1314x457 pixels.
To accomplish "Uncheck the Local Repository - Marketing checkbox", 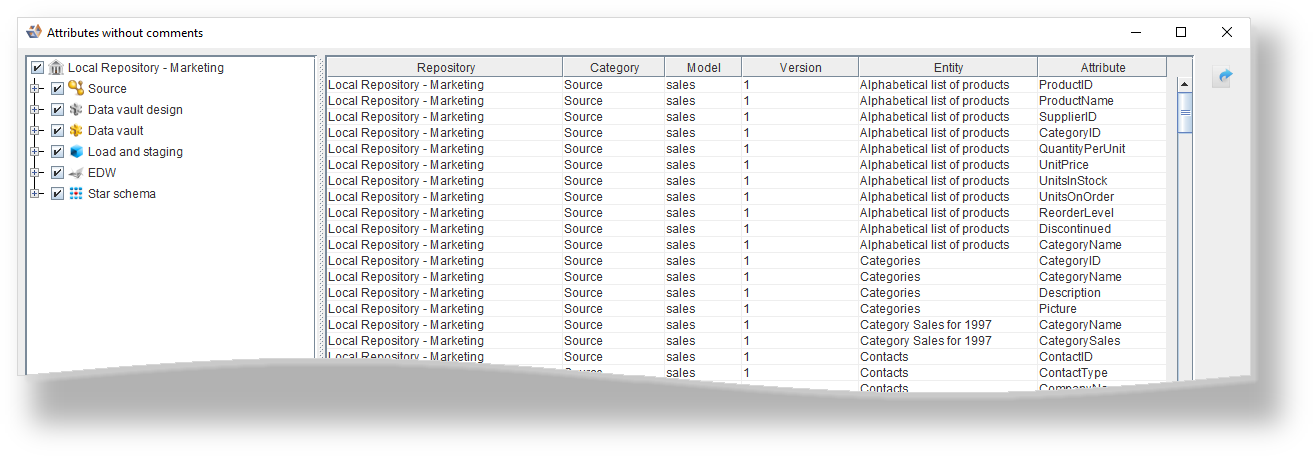I will point(38,68).
